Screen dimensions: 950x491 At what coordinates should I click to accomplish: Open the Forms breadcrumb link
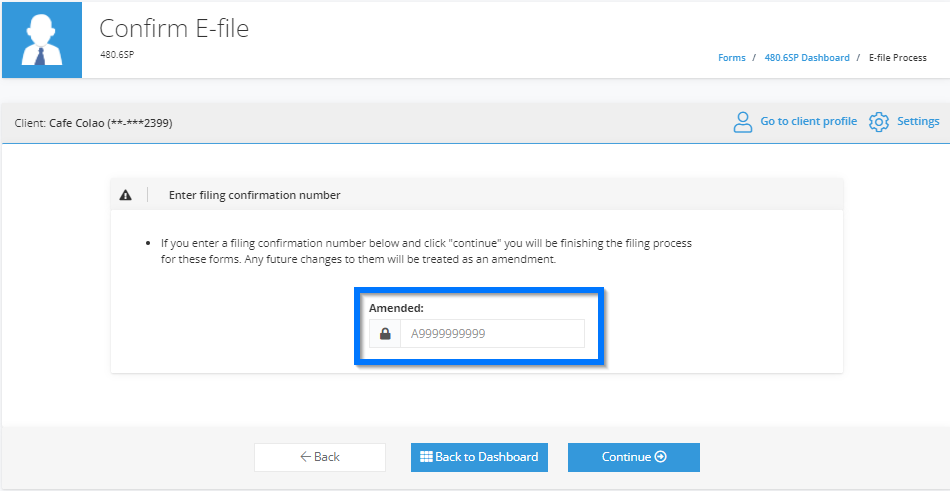pos(732,58)
